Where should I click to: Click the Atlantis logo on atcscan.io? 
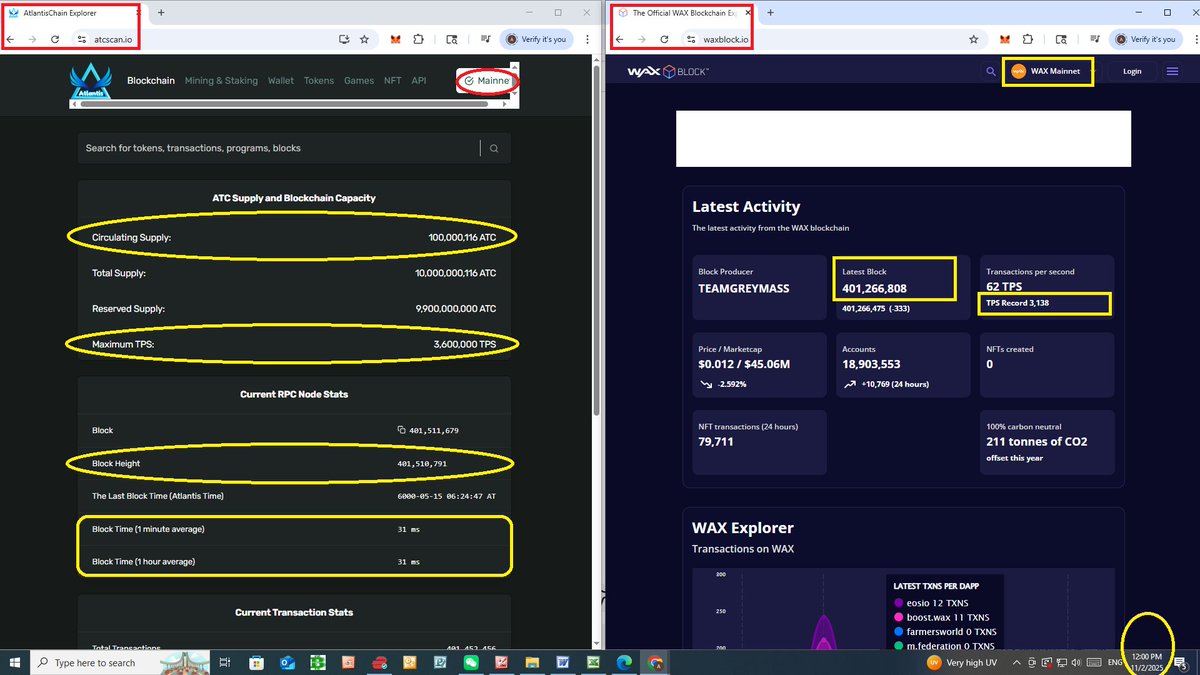(x=90, y=80)
